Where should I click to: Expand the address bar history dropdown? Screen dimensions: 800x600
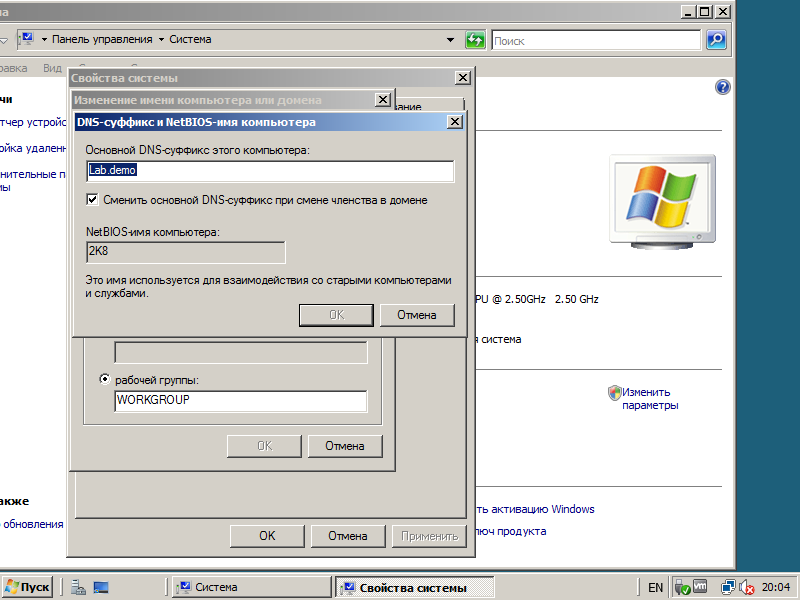coord(450,40)
